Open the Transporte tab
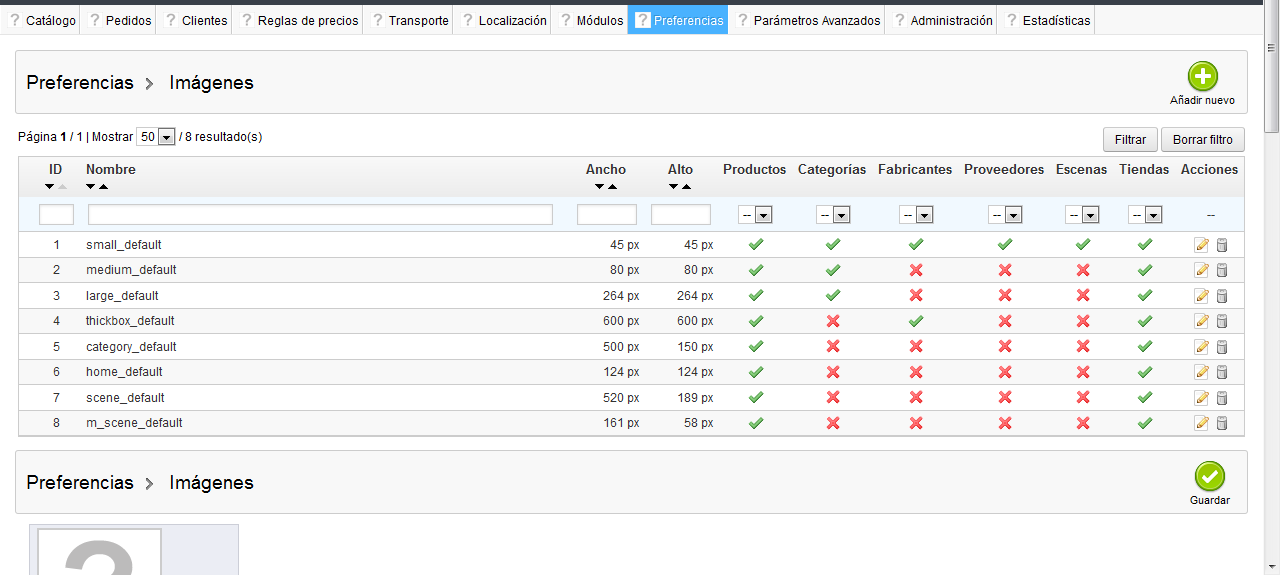Screen dimensions: 1280x575 [408, 20]
